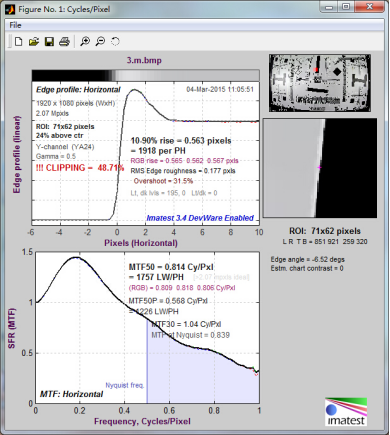This screenshot has height=435, width=390.
Task: Click the red CLIPPING warning text
Action: [80, 168]
